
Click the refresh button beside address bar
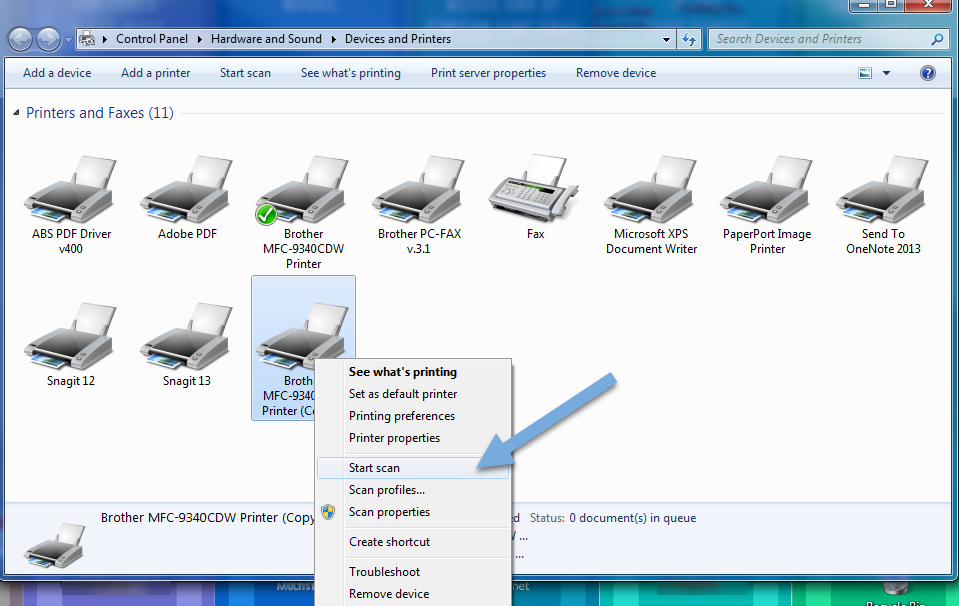pyautogui.click(x=689, y=39)
